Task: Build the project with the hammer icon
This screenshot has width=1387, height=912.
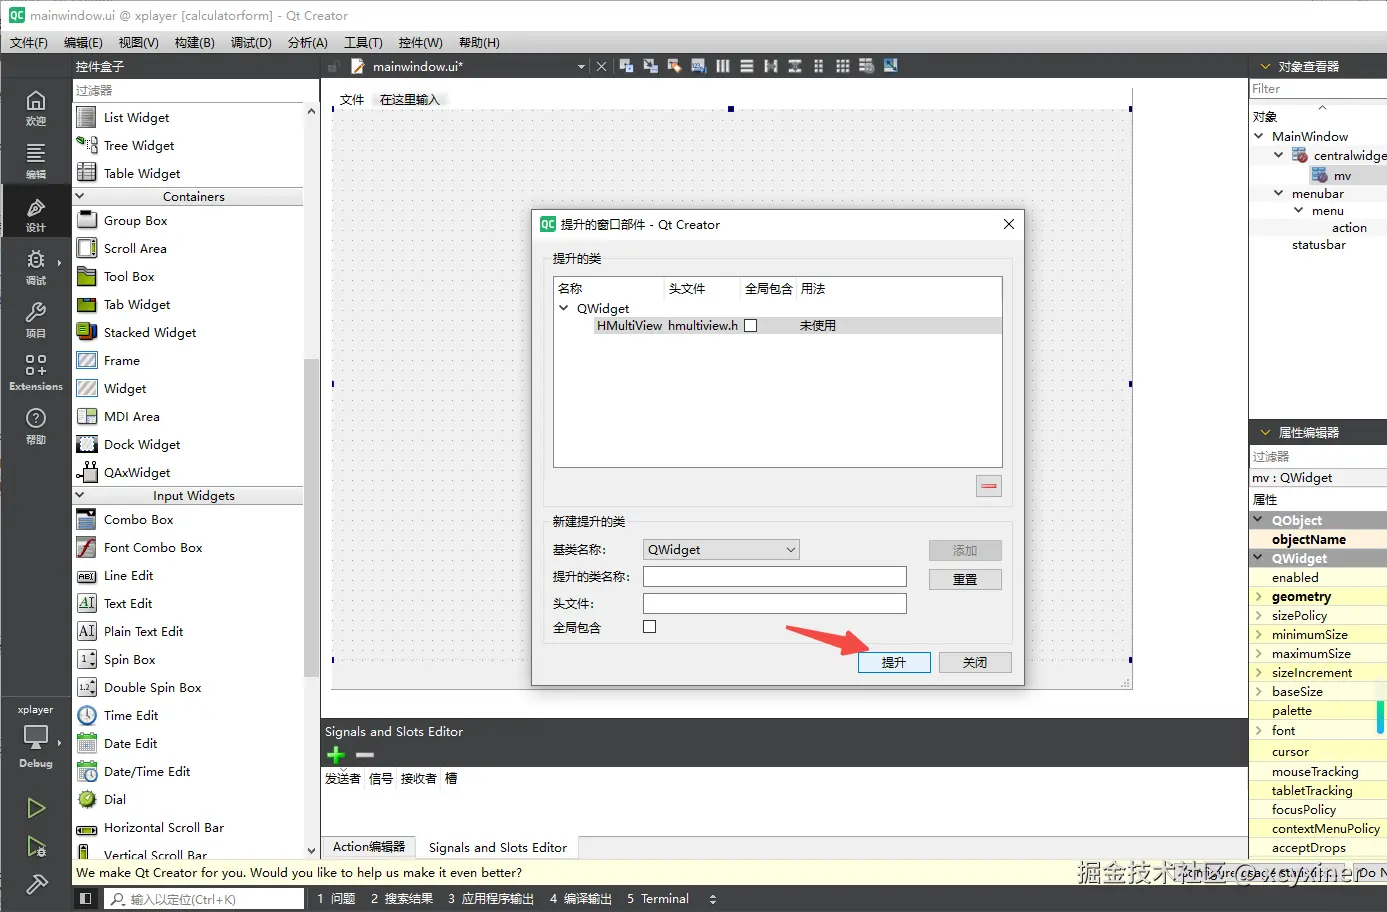Action: coord(36,884)
